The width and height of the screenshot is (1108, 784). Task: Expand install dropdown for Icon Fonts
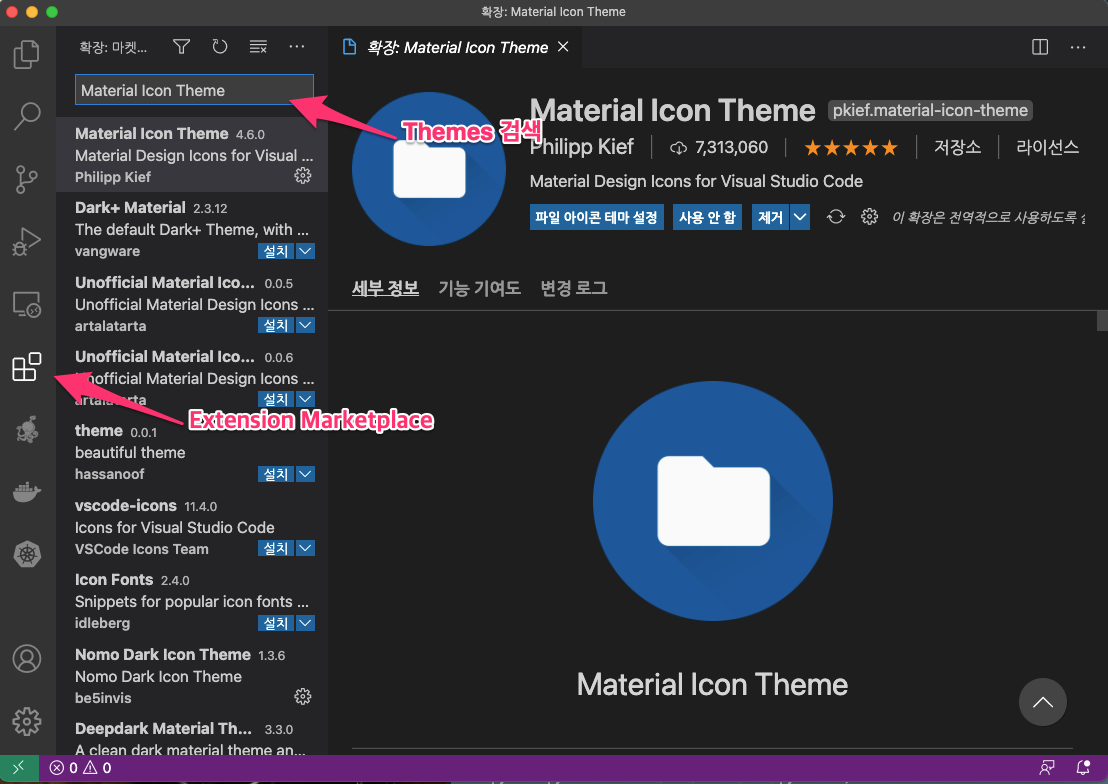[305, 623]
